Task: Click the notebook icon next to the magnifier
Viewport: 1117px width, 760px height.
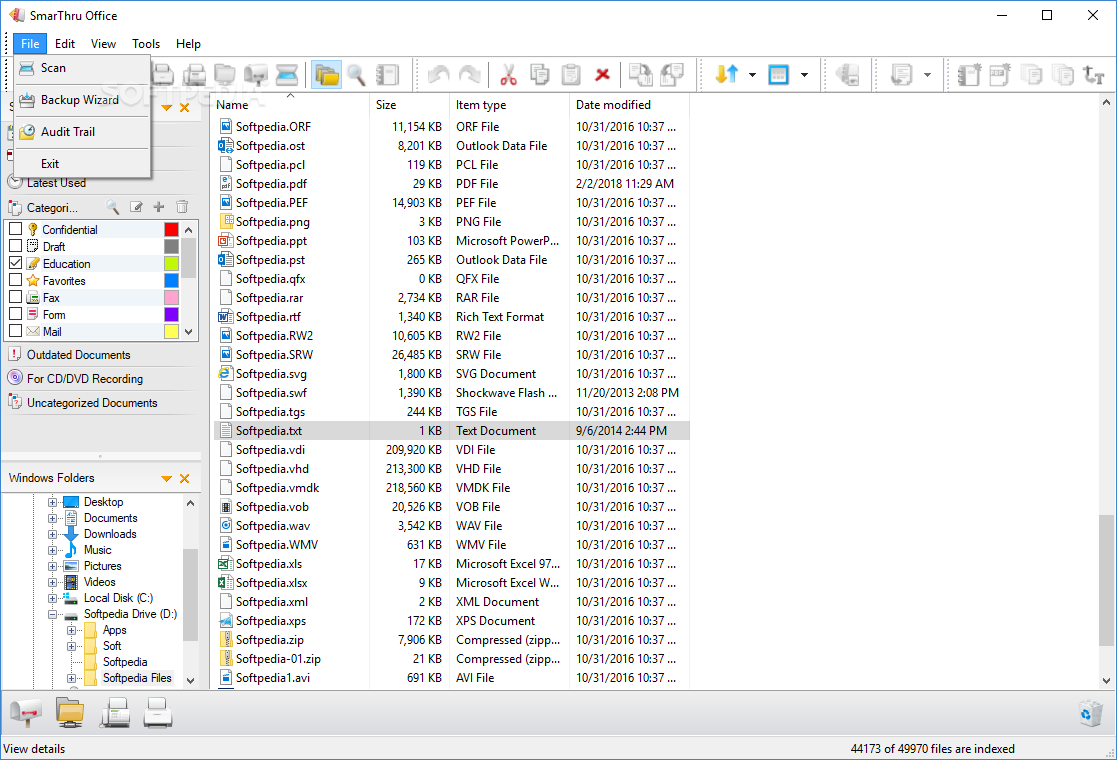Action: tap(388, 74)
